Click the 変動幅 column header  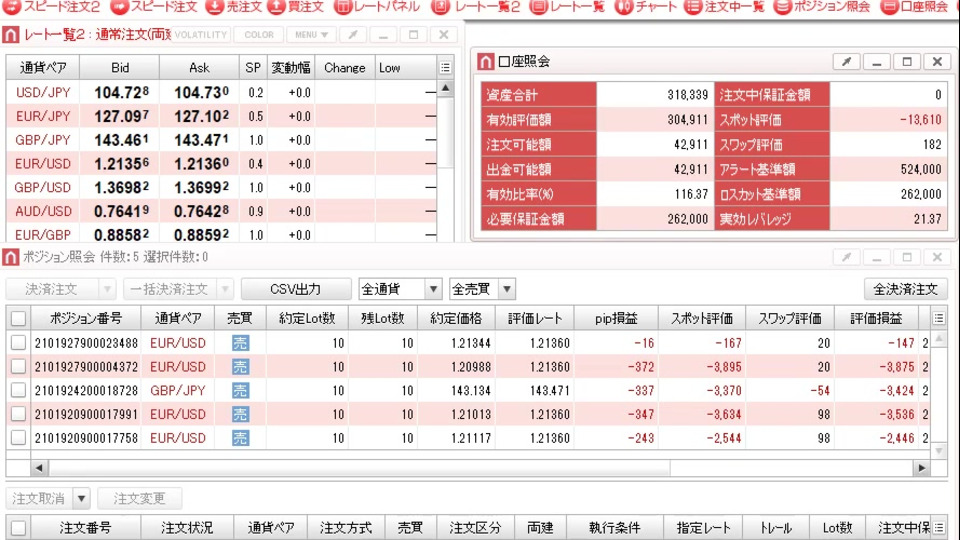click(x=291, y=67)
